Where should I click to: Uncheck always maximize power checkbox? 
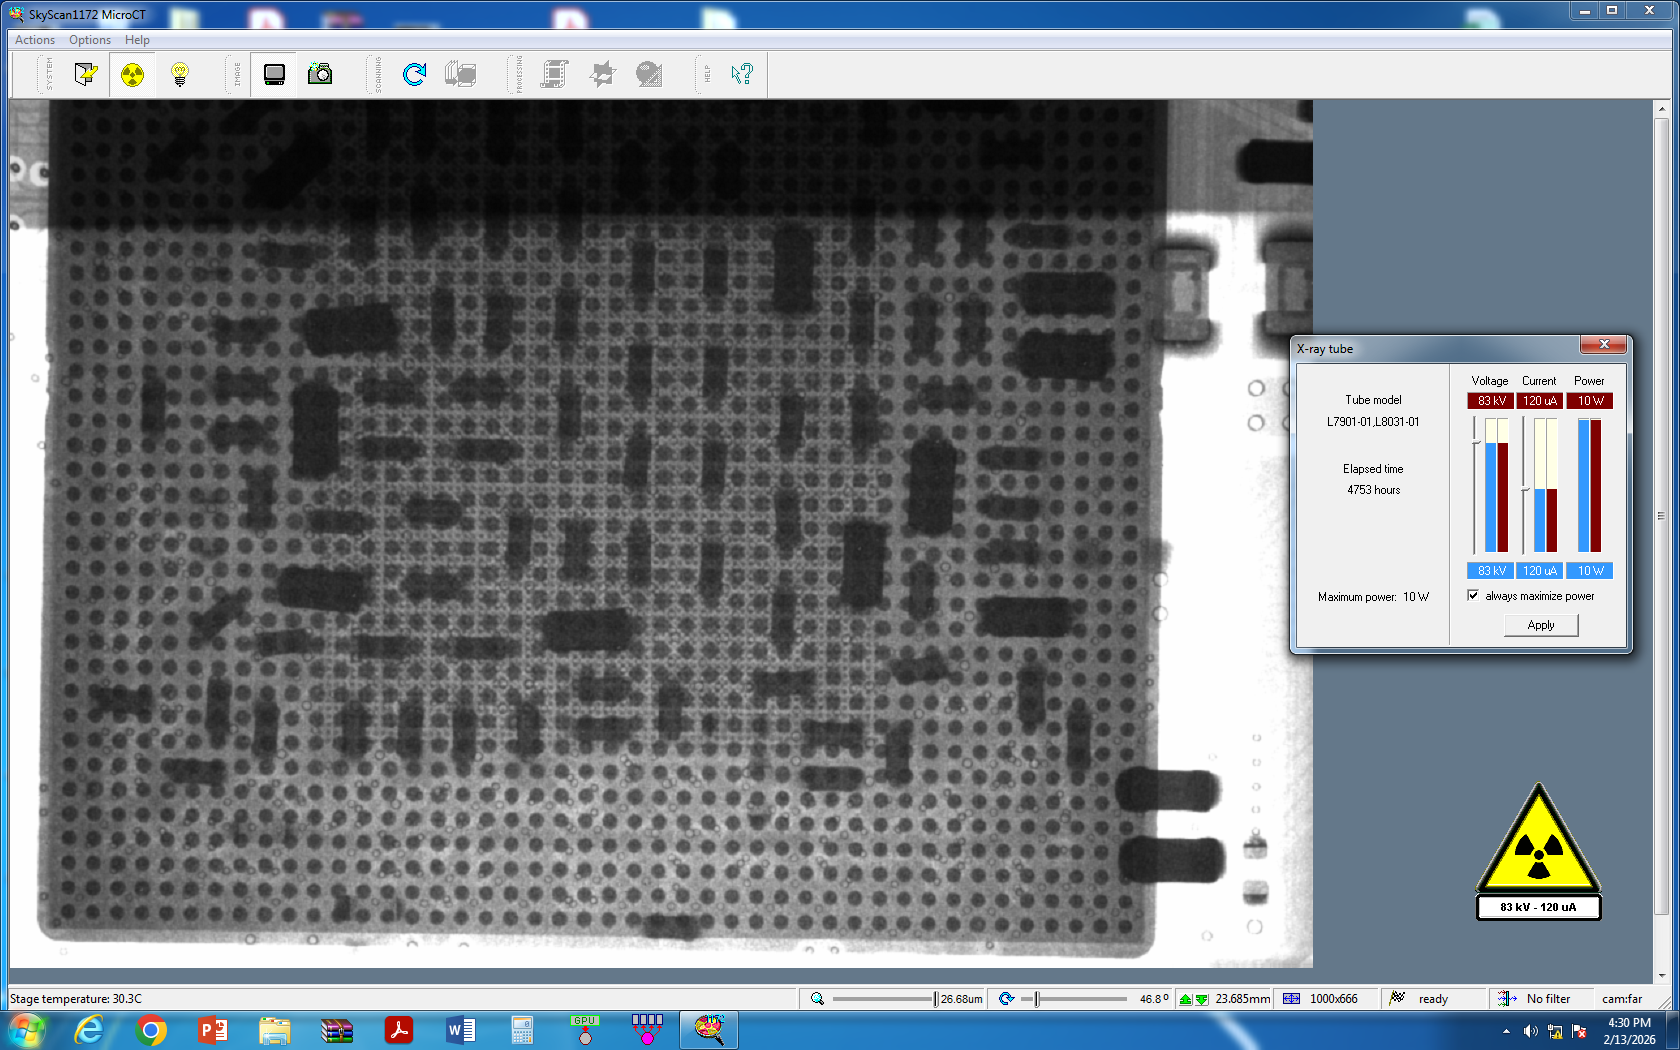[x=1473, y=596]
